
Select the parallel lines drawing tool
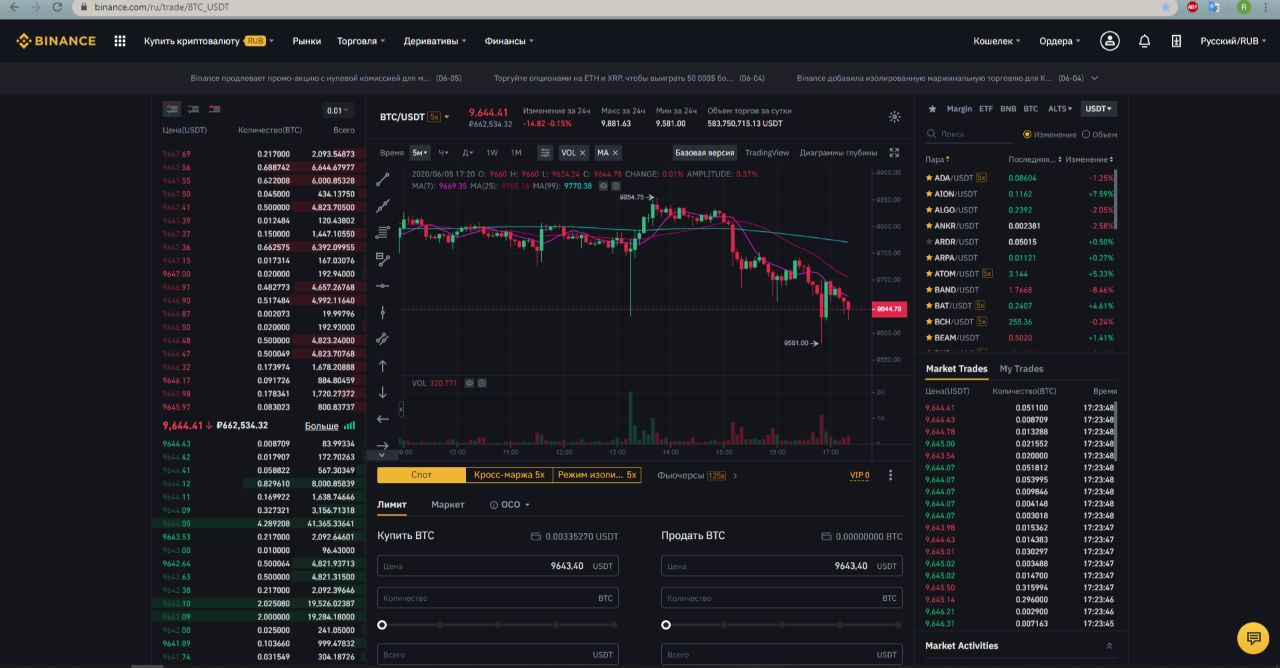point(382,233)
